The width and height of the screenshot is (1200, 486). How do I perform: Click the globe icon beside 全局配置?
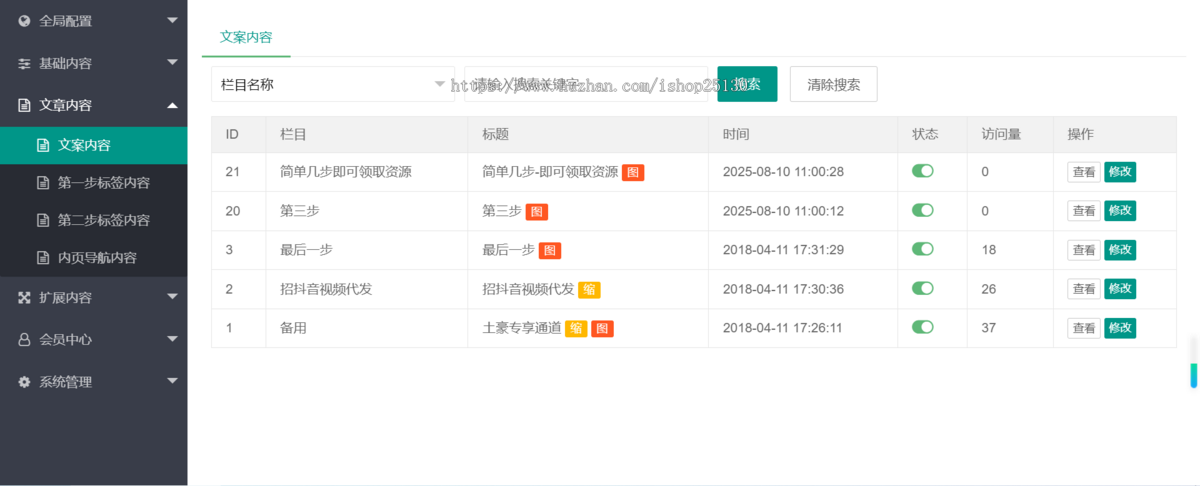click(x=25, y=20)
